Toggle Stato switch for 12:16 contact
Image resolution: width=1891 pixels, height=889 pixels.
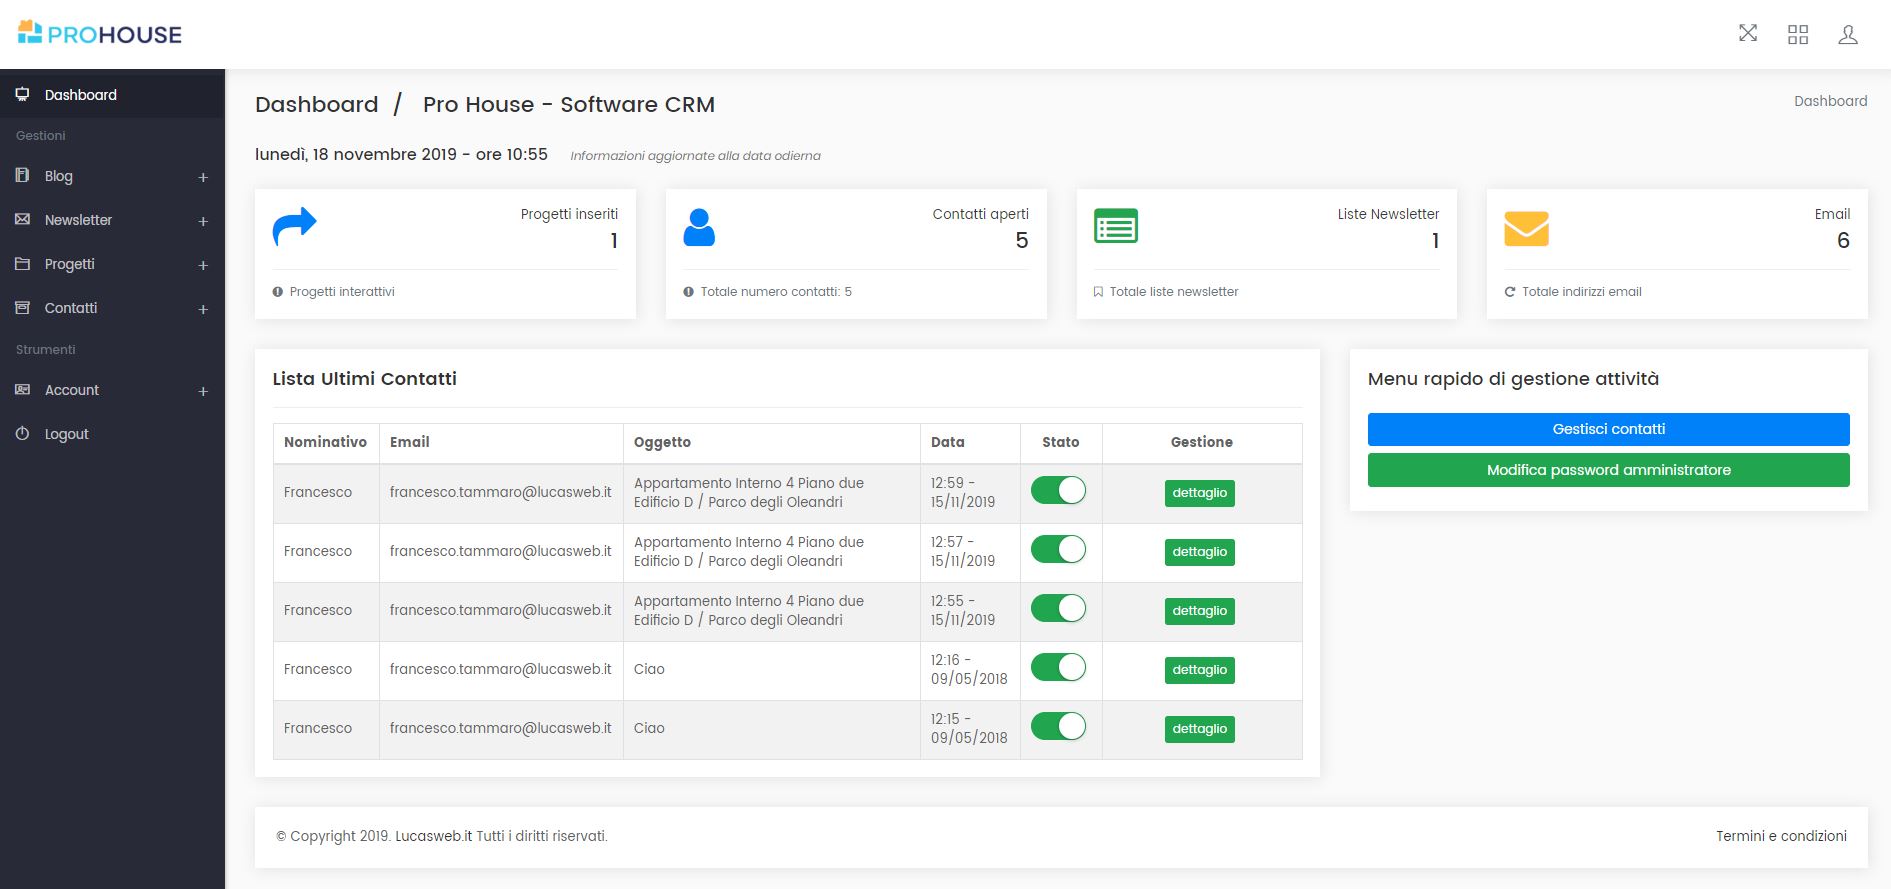click(1058, 667)
